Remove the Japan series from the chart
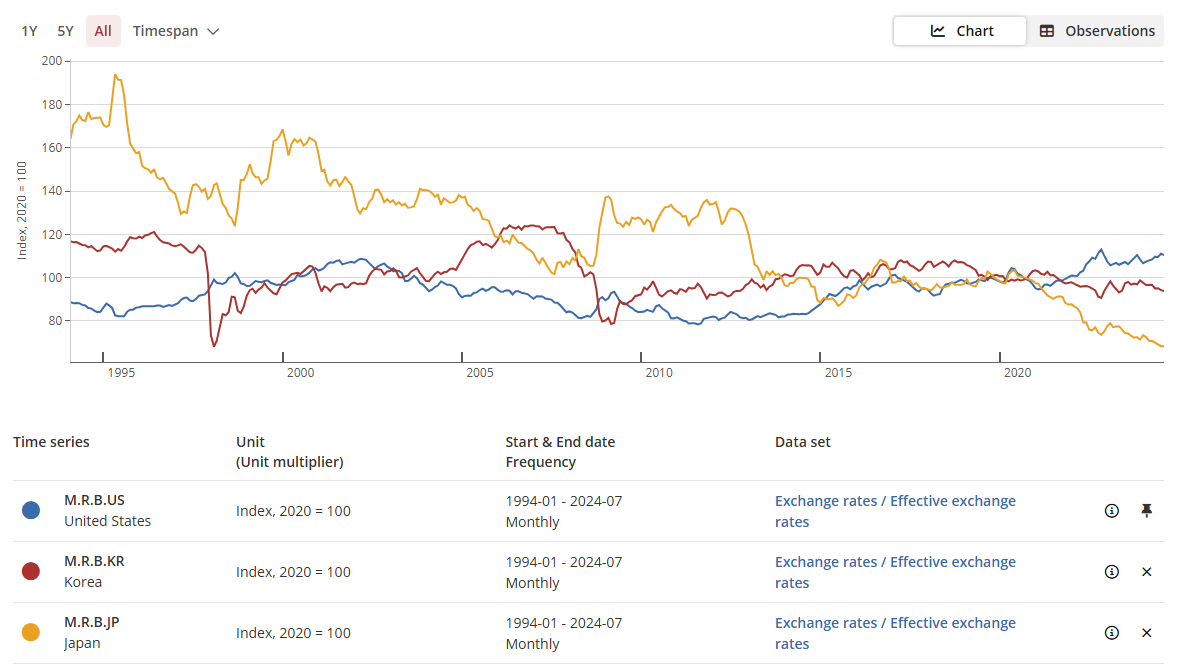 [1147, 633]
